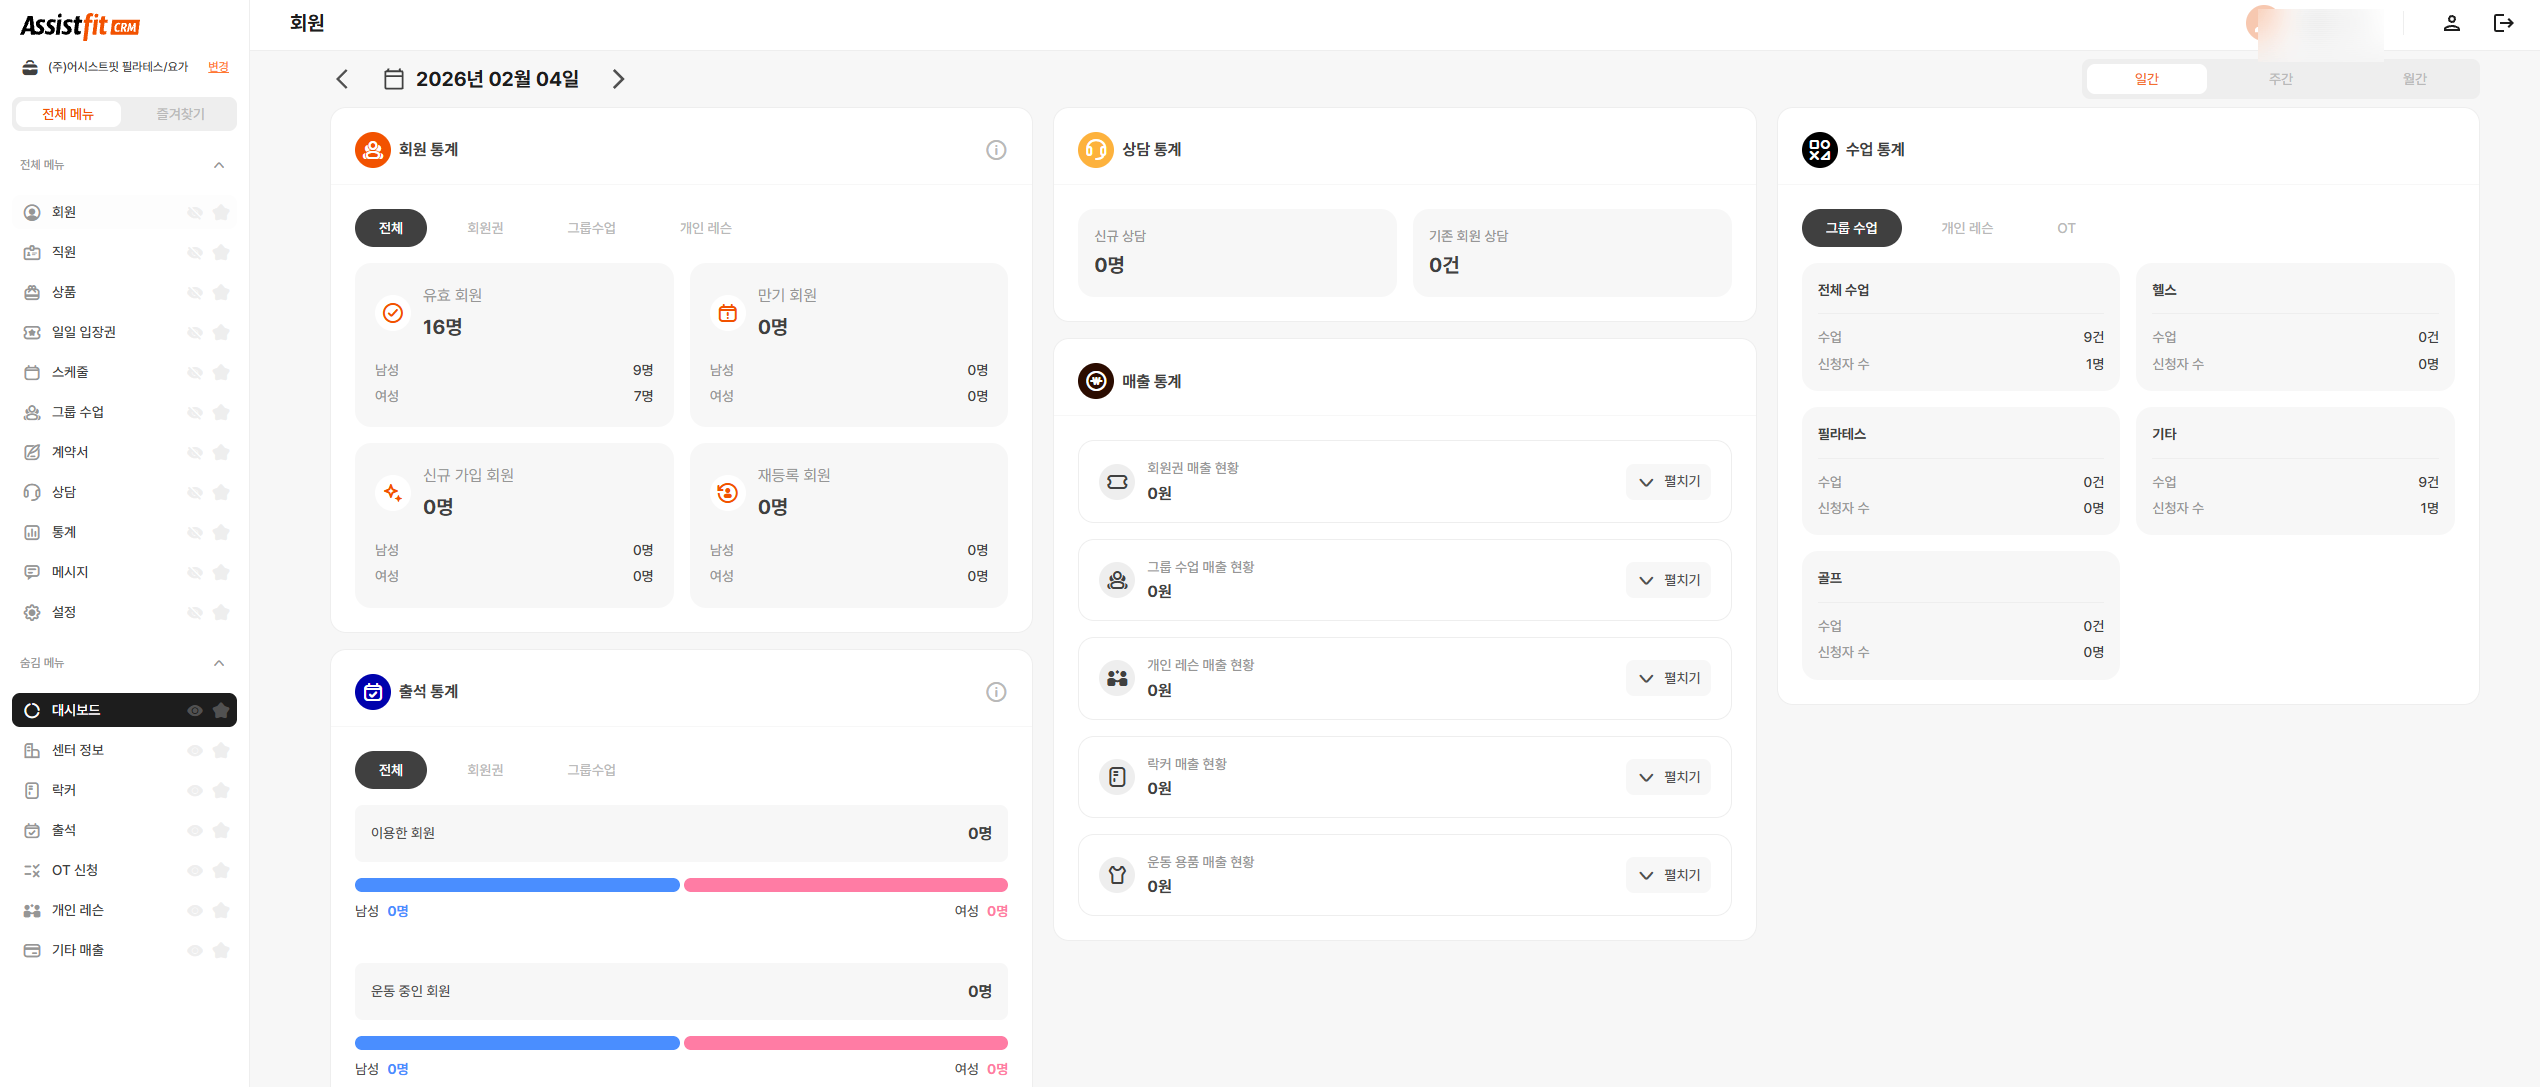
Task: Select 상담 in the sidebar
Action: pyautogui.click(x=64, y=491)
